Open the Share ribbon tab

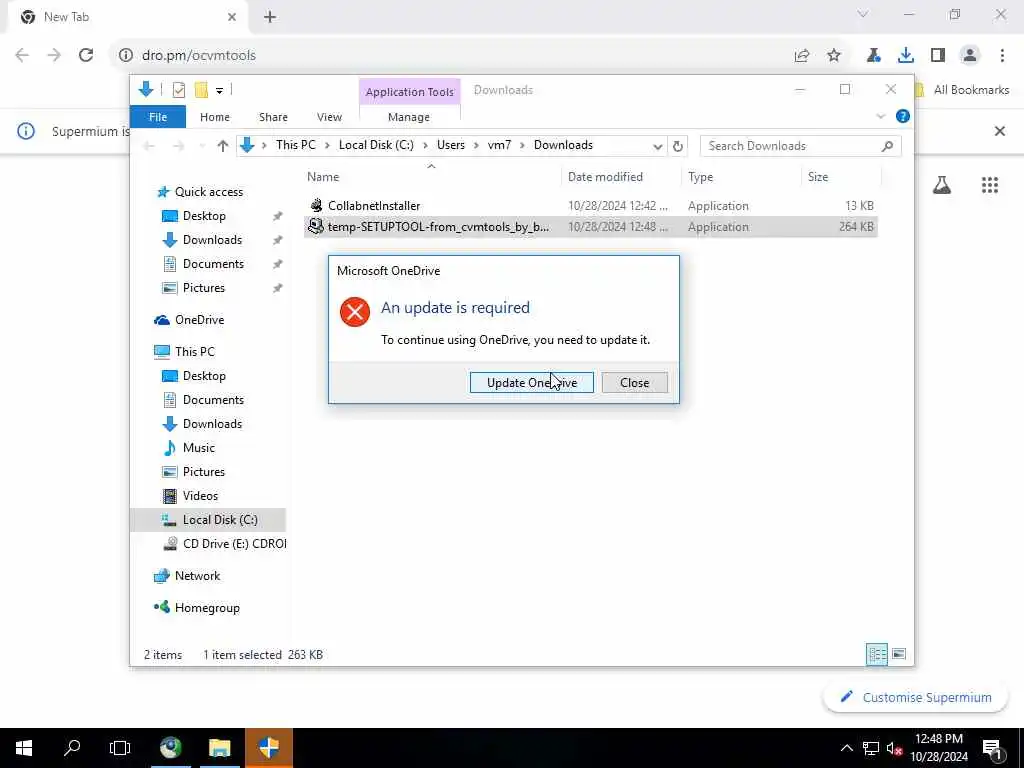tap(273, 117)
